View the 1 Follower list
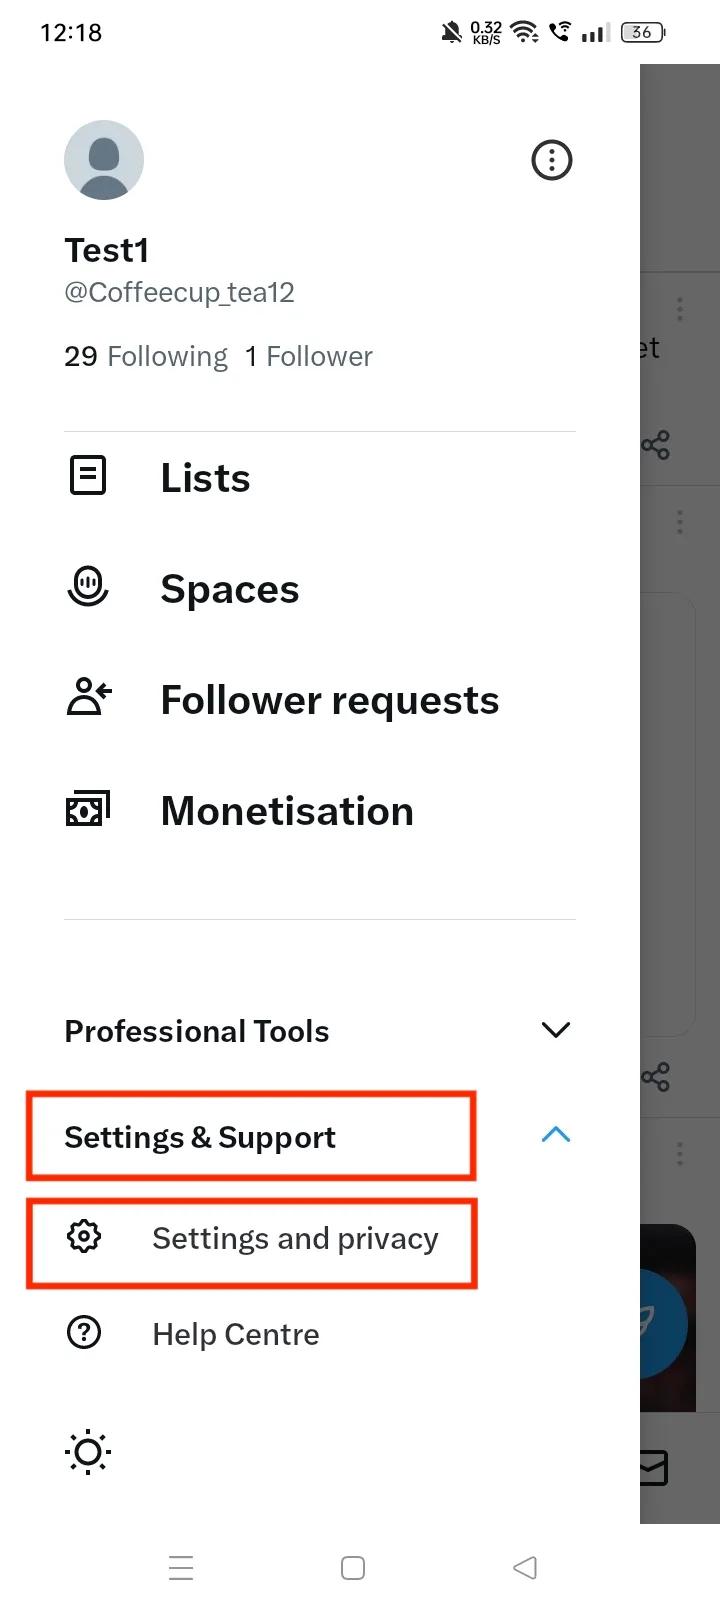Screen dimensions: 720x1612 point(309,357)
